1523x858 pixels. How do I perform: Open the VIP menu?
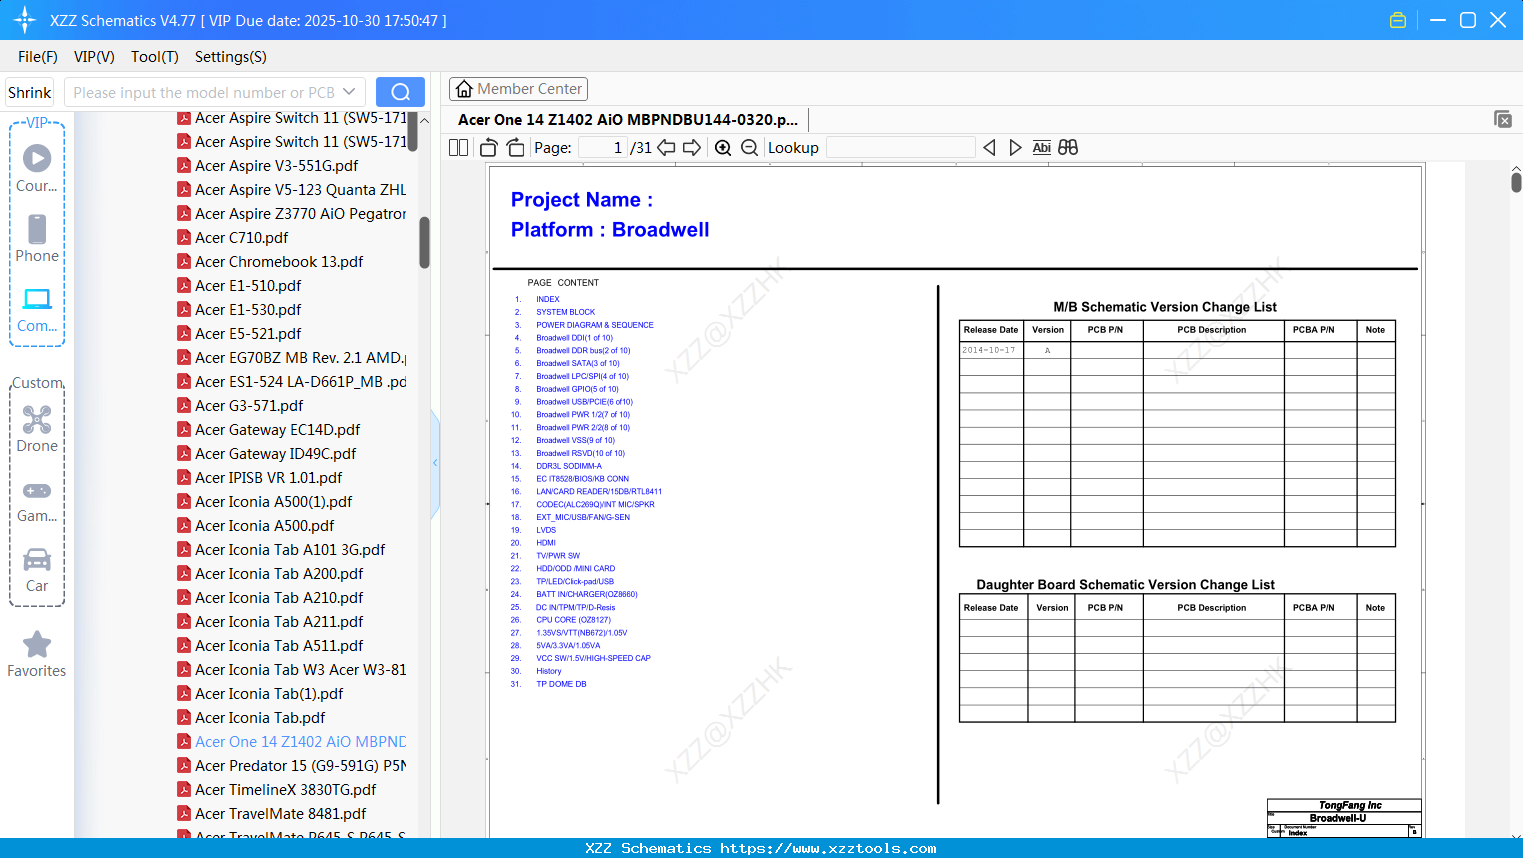click(x=94, y=57)
